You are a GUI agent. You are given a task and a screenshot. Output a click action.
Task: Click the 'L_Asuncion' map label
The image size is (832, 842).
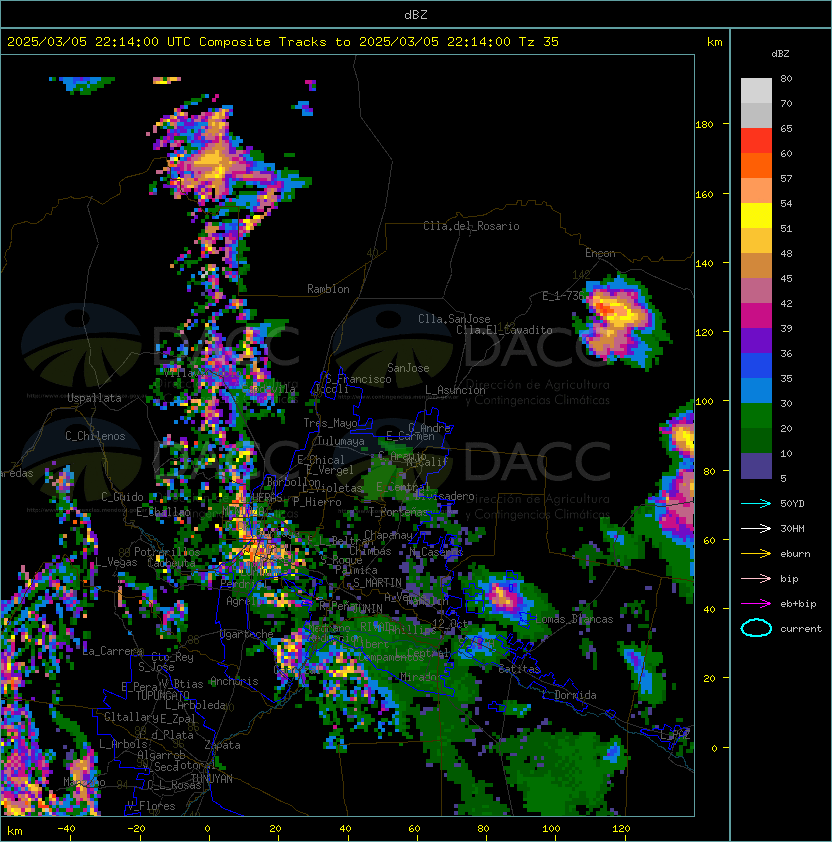pyautogui.click(x=455, y=390)
